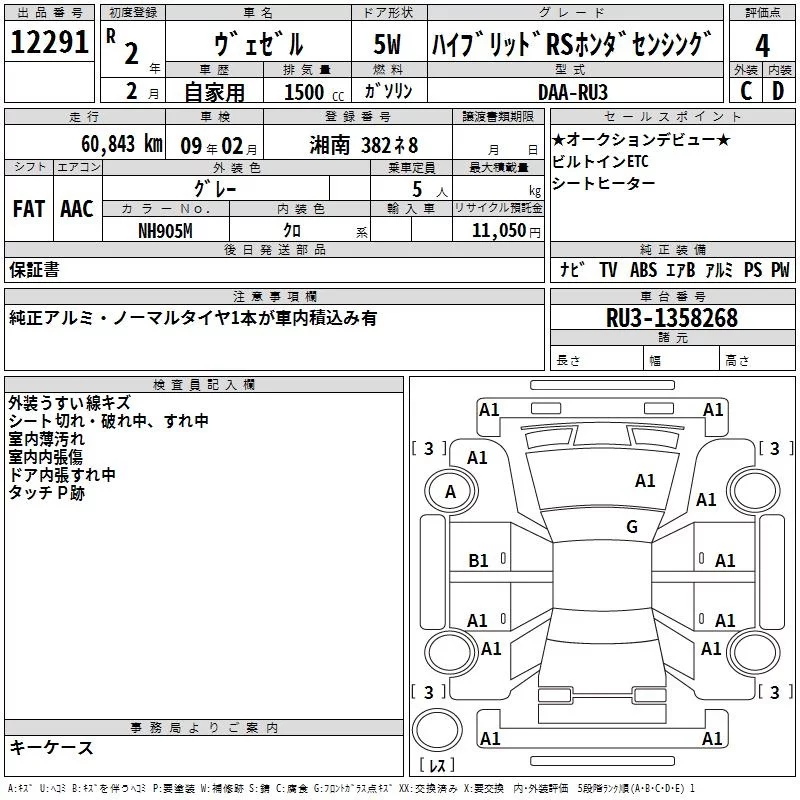Image resolution: width=800 pixels, height=800 pixels.
Task: Select the inspector note 外装うすい線キズ
Action: [70, 403]
